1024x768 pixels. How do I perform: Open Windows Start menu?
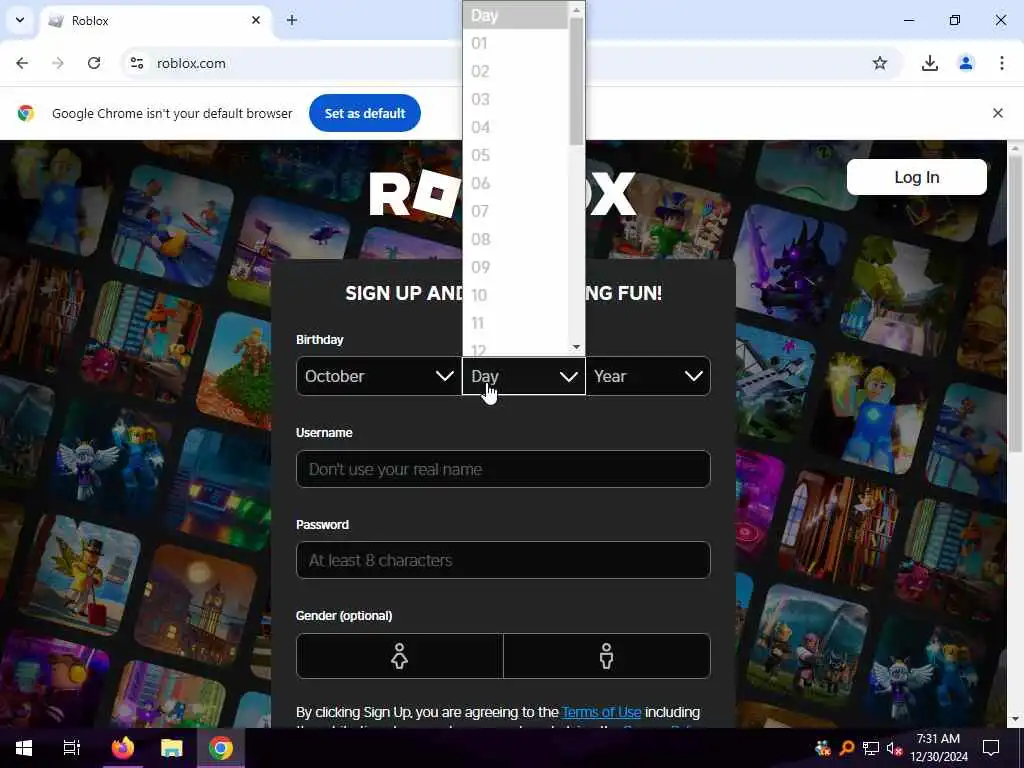coord(24,748)
